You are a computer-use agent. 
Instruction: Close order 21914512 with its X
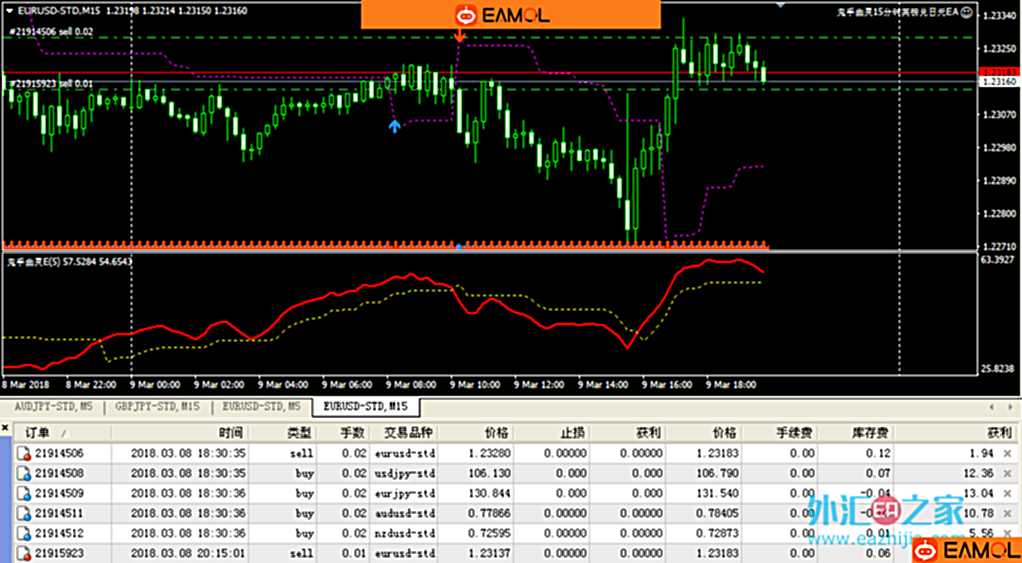1007,534
